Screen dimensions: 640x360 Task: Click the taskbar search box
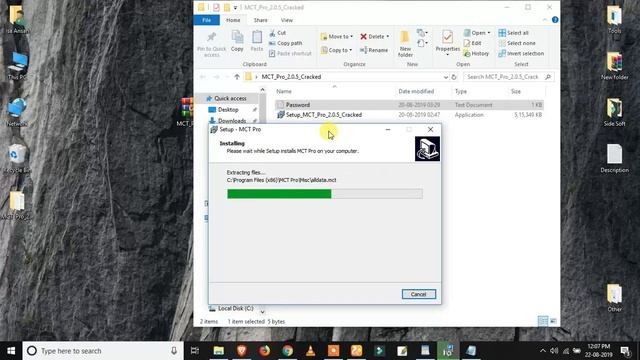pyautogui.click(x=102, y=351)
